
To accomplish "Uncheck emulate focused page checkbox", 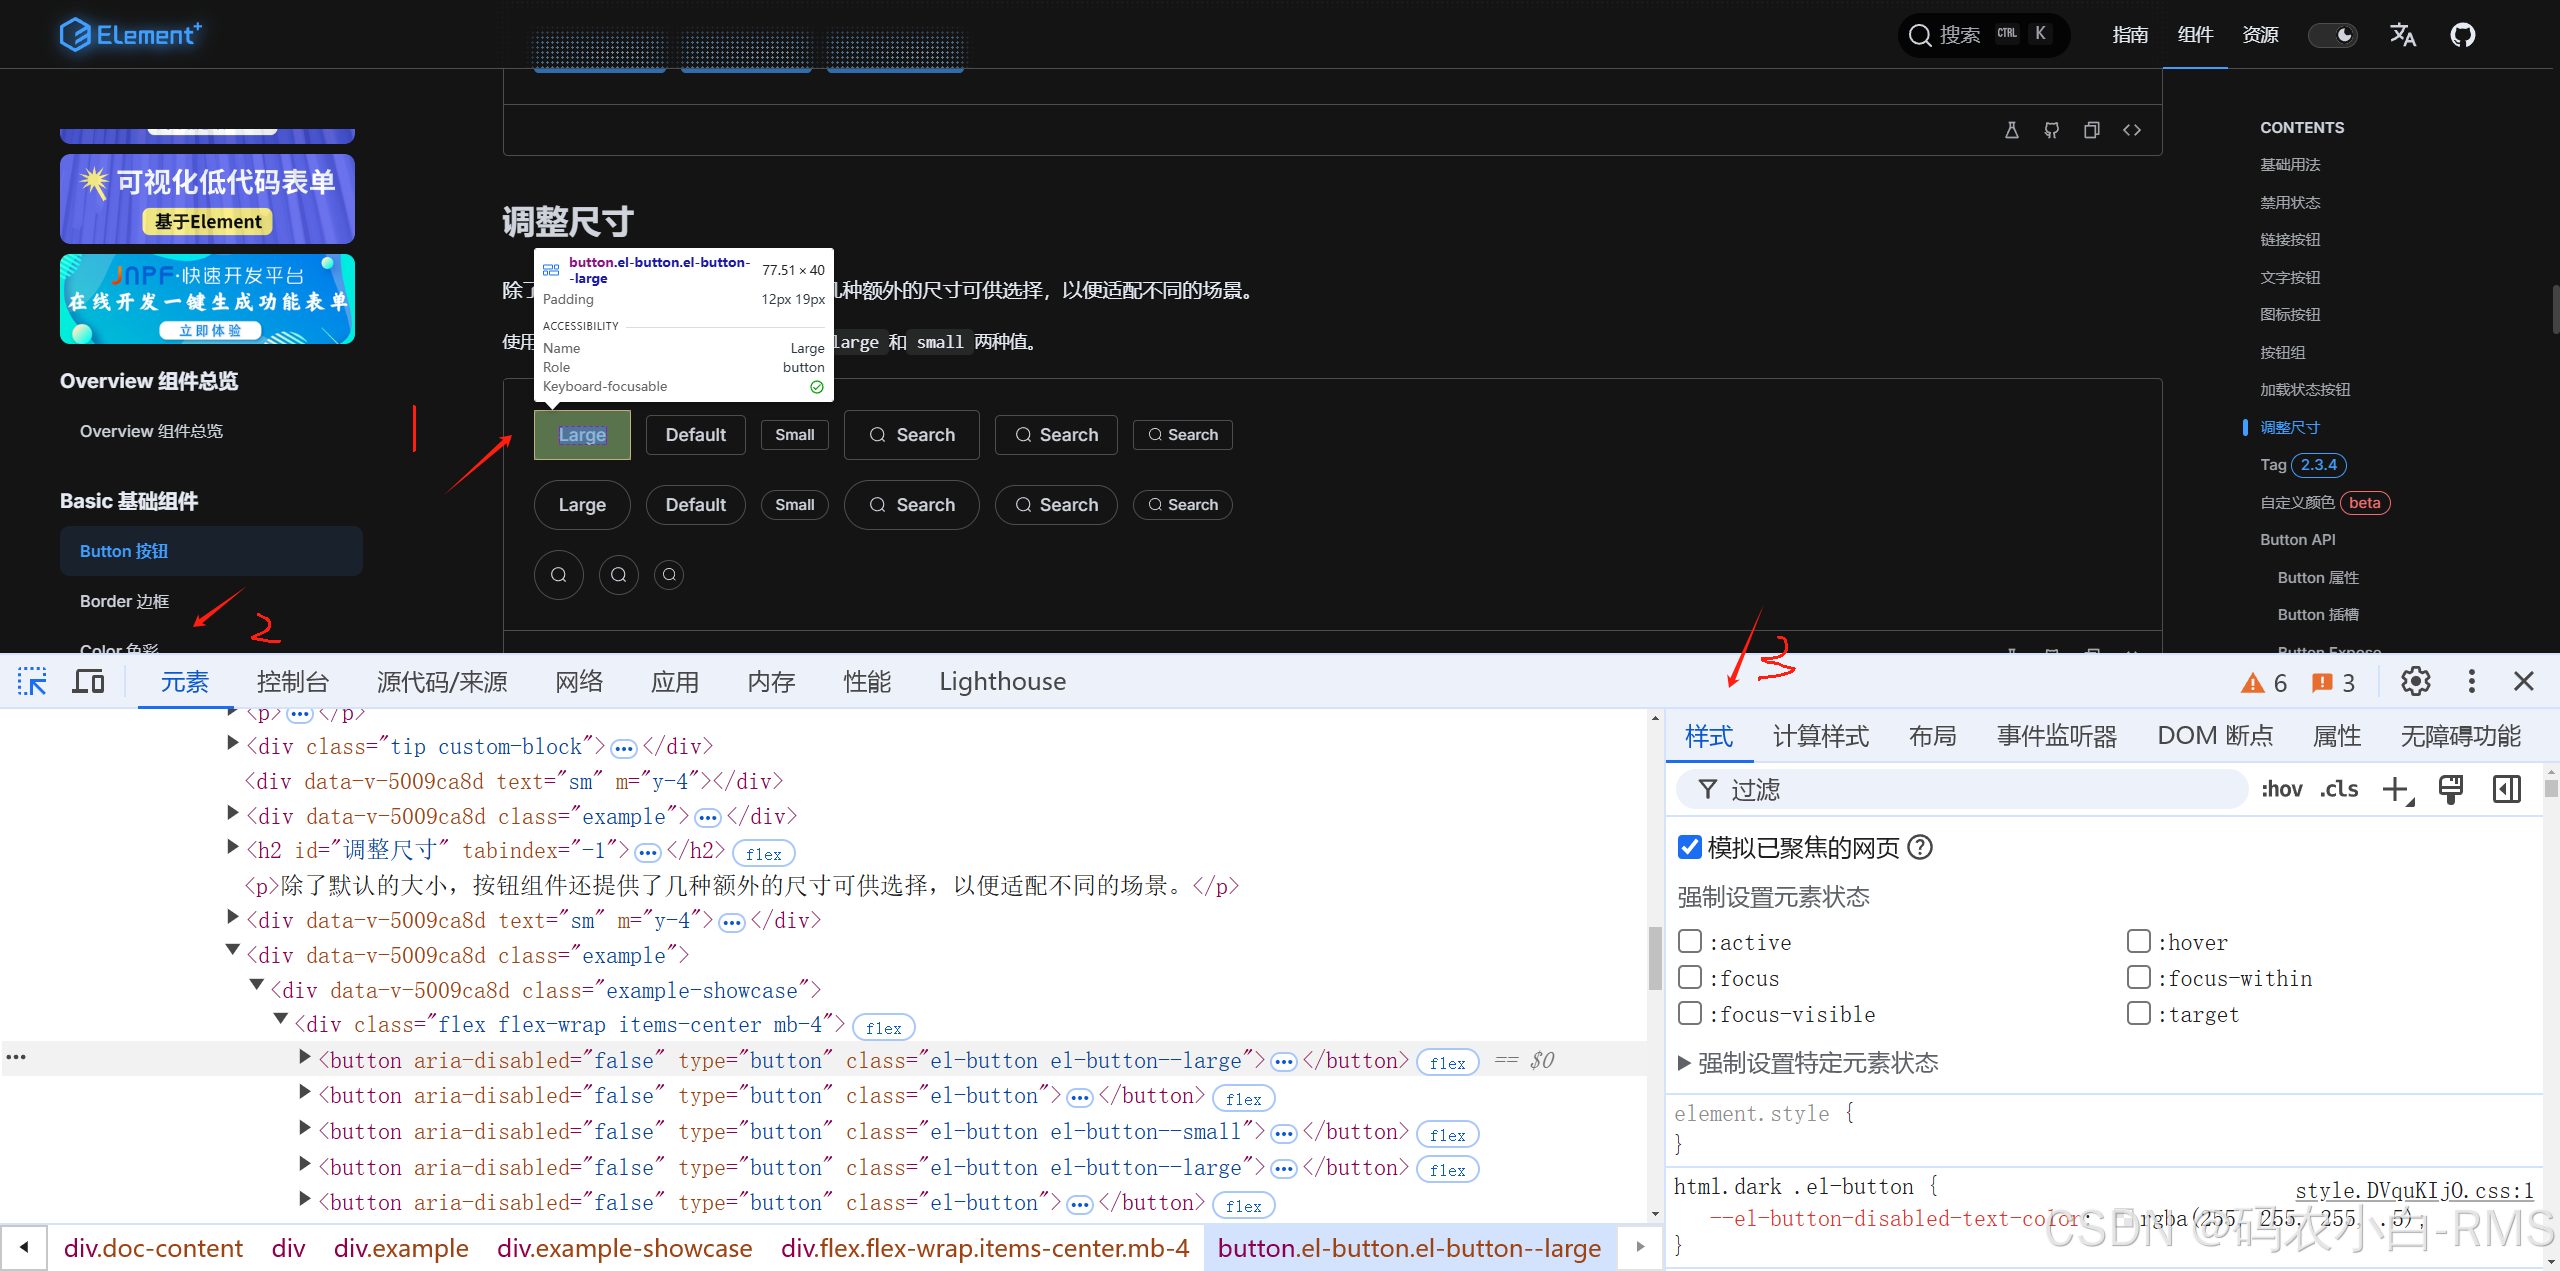I will (x=1690, y=848).
